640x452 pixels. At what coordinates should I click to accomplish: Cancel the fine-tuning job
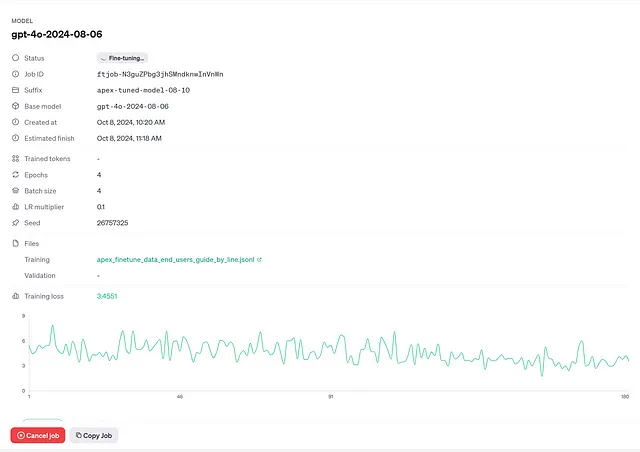[x=38, y=436]
